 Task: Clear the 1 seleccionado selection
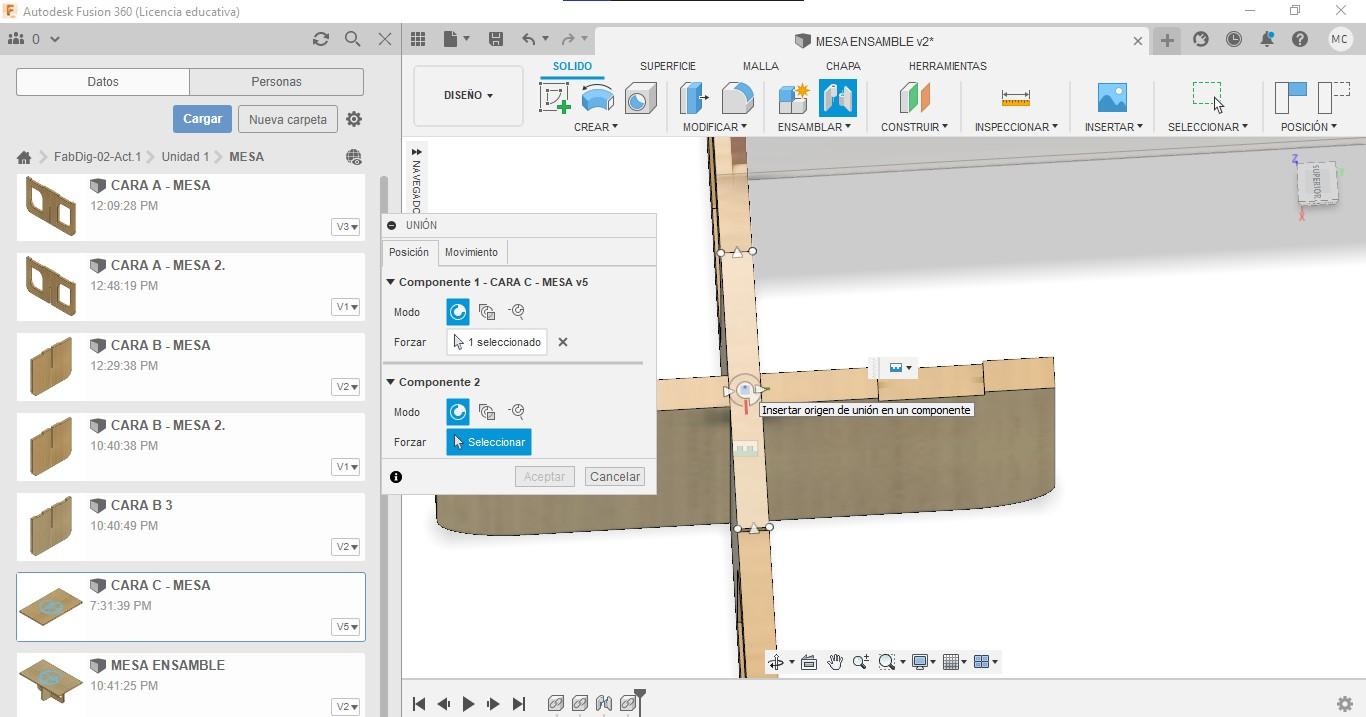(563, 342)
